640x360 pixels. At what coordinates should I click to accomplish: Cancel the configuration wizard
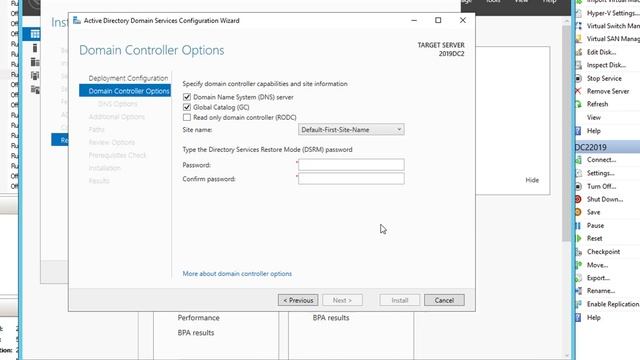click(444, 300)
